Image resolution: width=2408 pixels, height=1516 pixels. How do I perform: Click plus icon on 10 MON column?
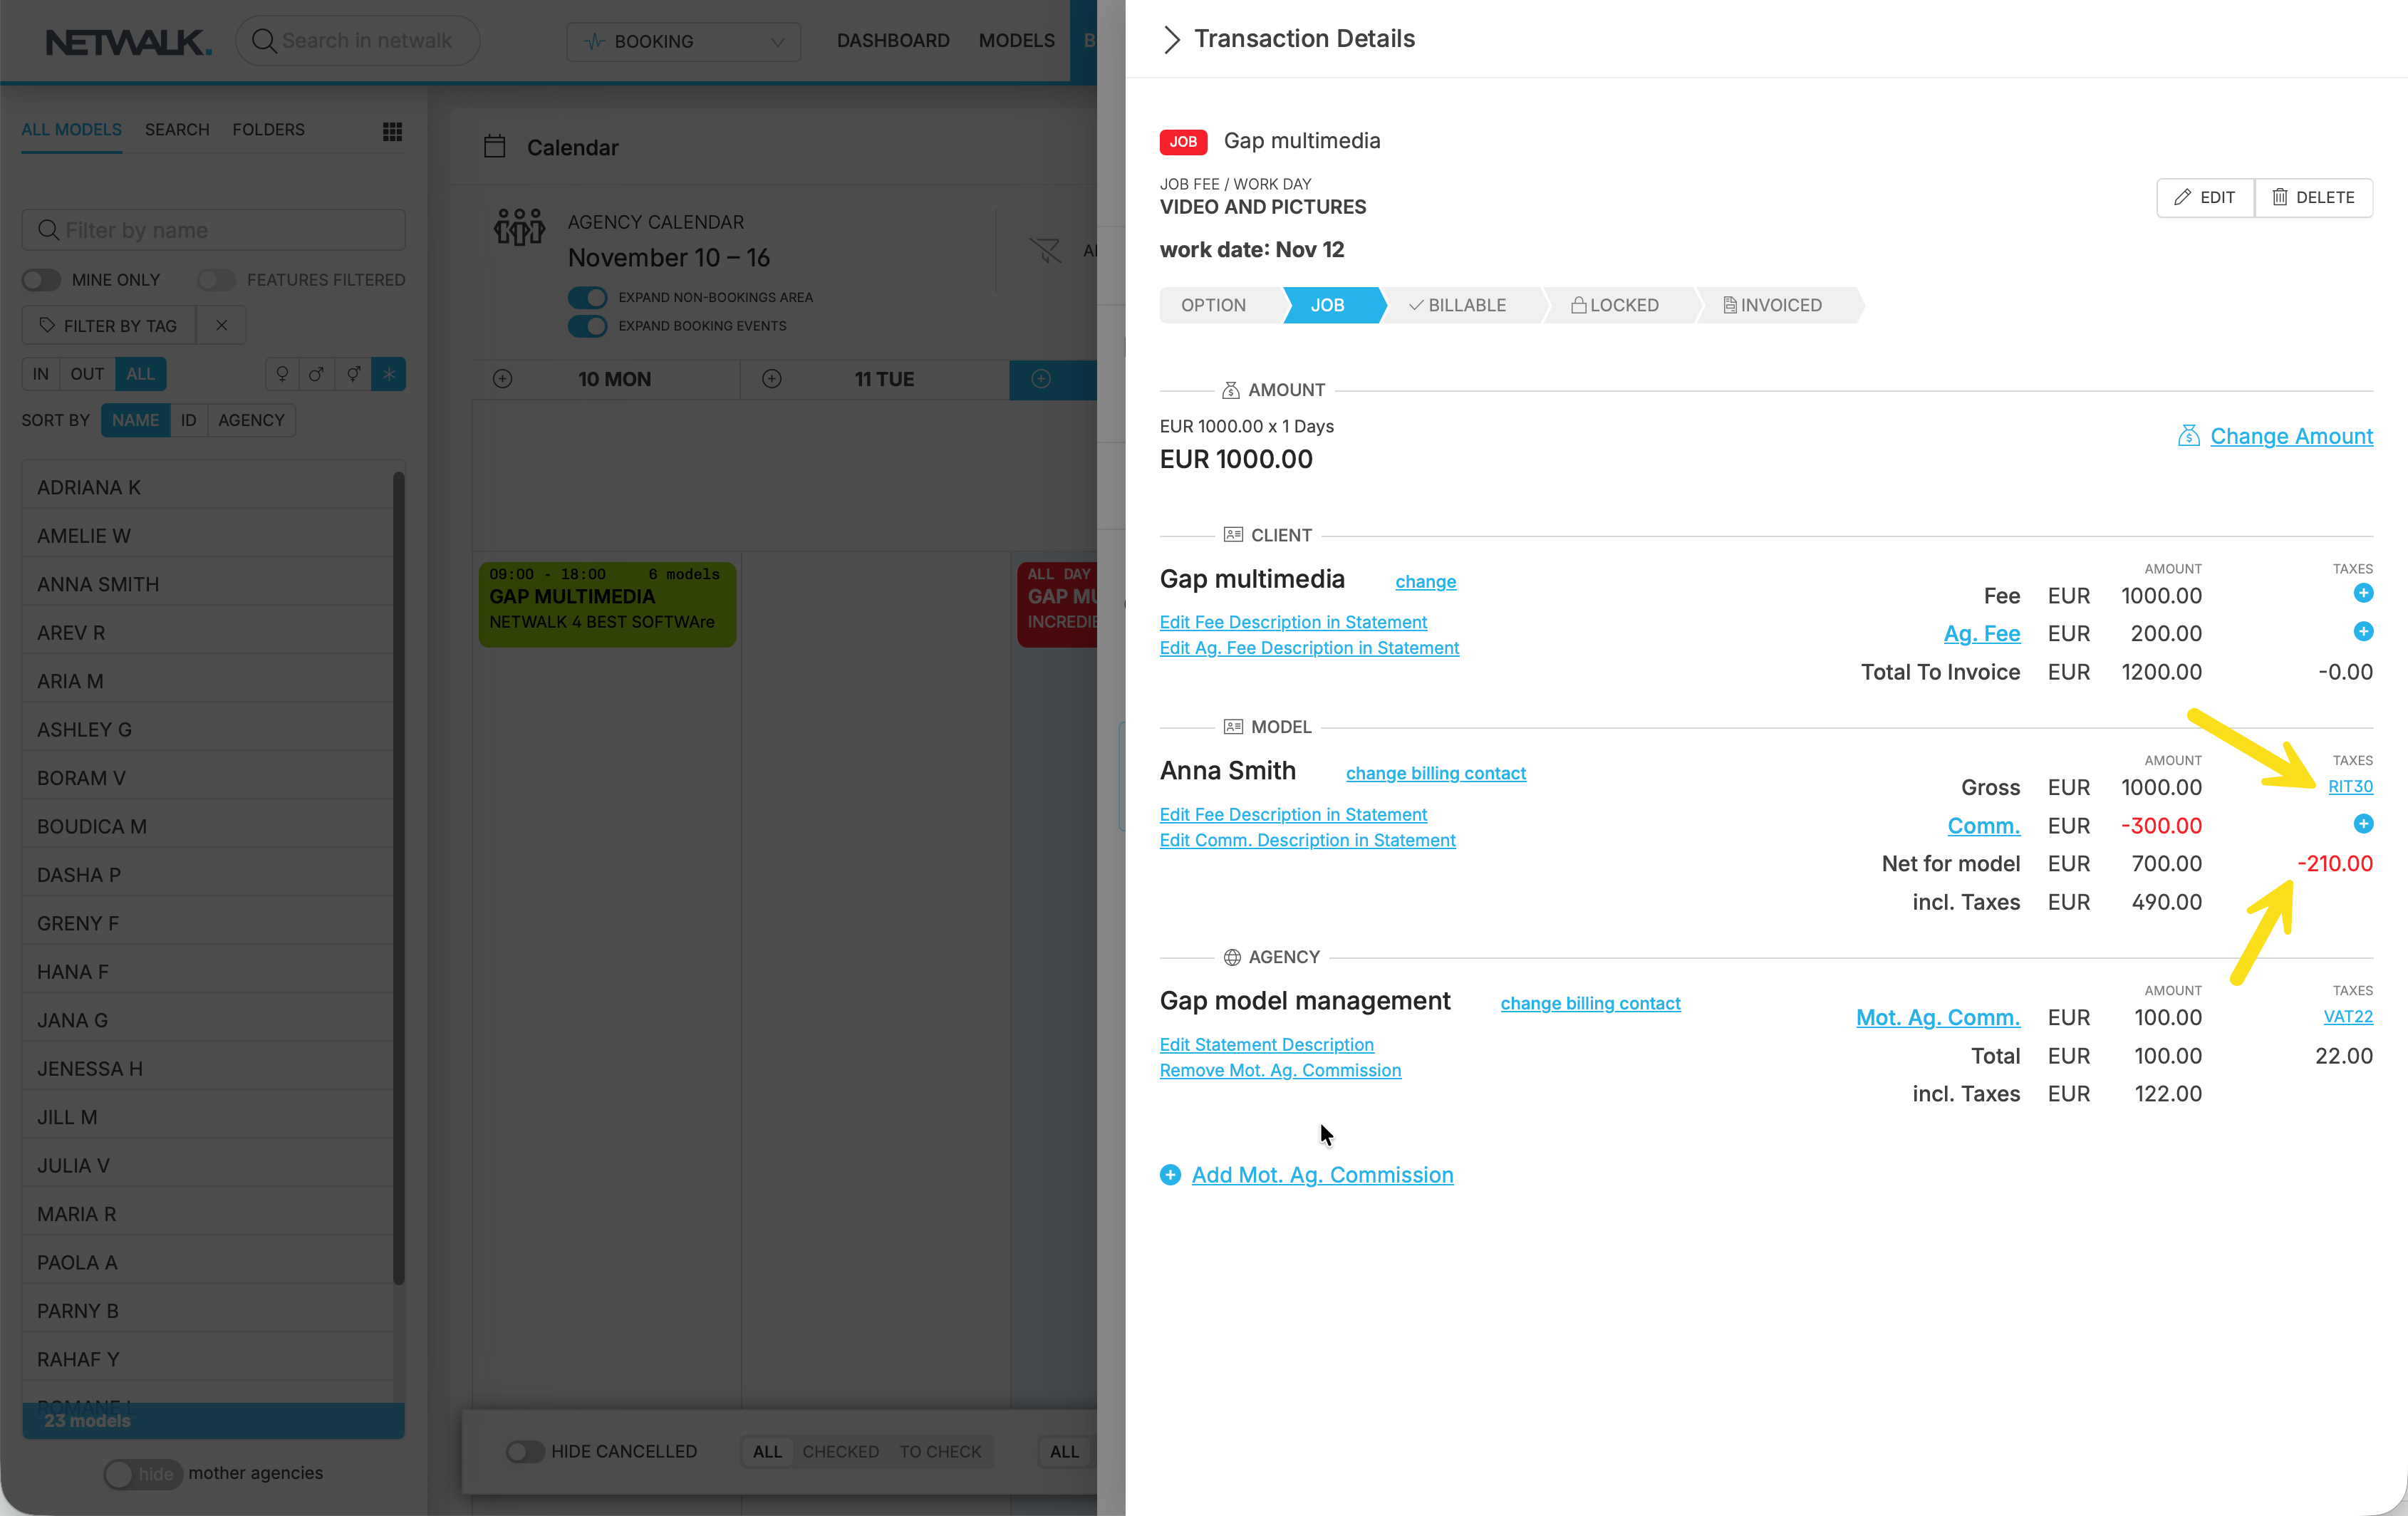coord(502,379)
